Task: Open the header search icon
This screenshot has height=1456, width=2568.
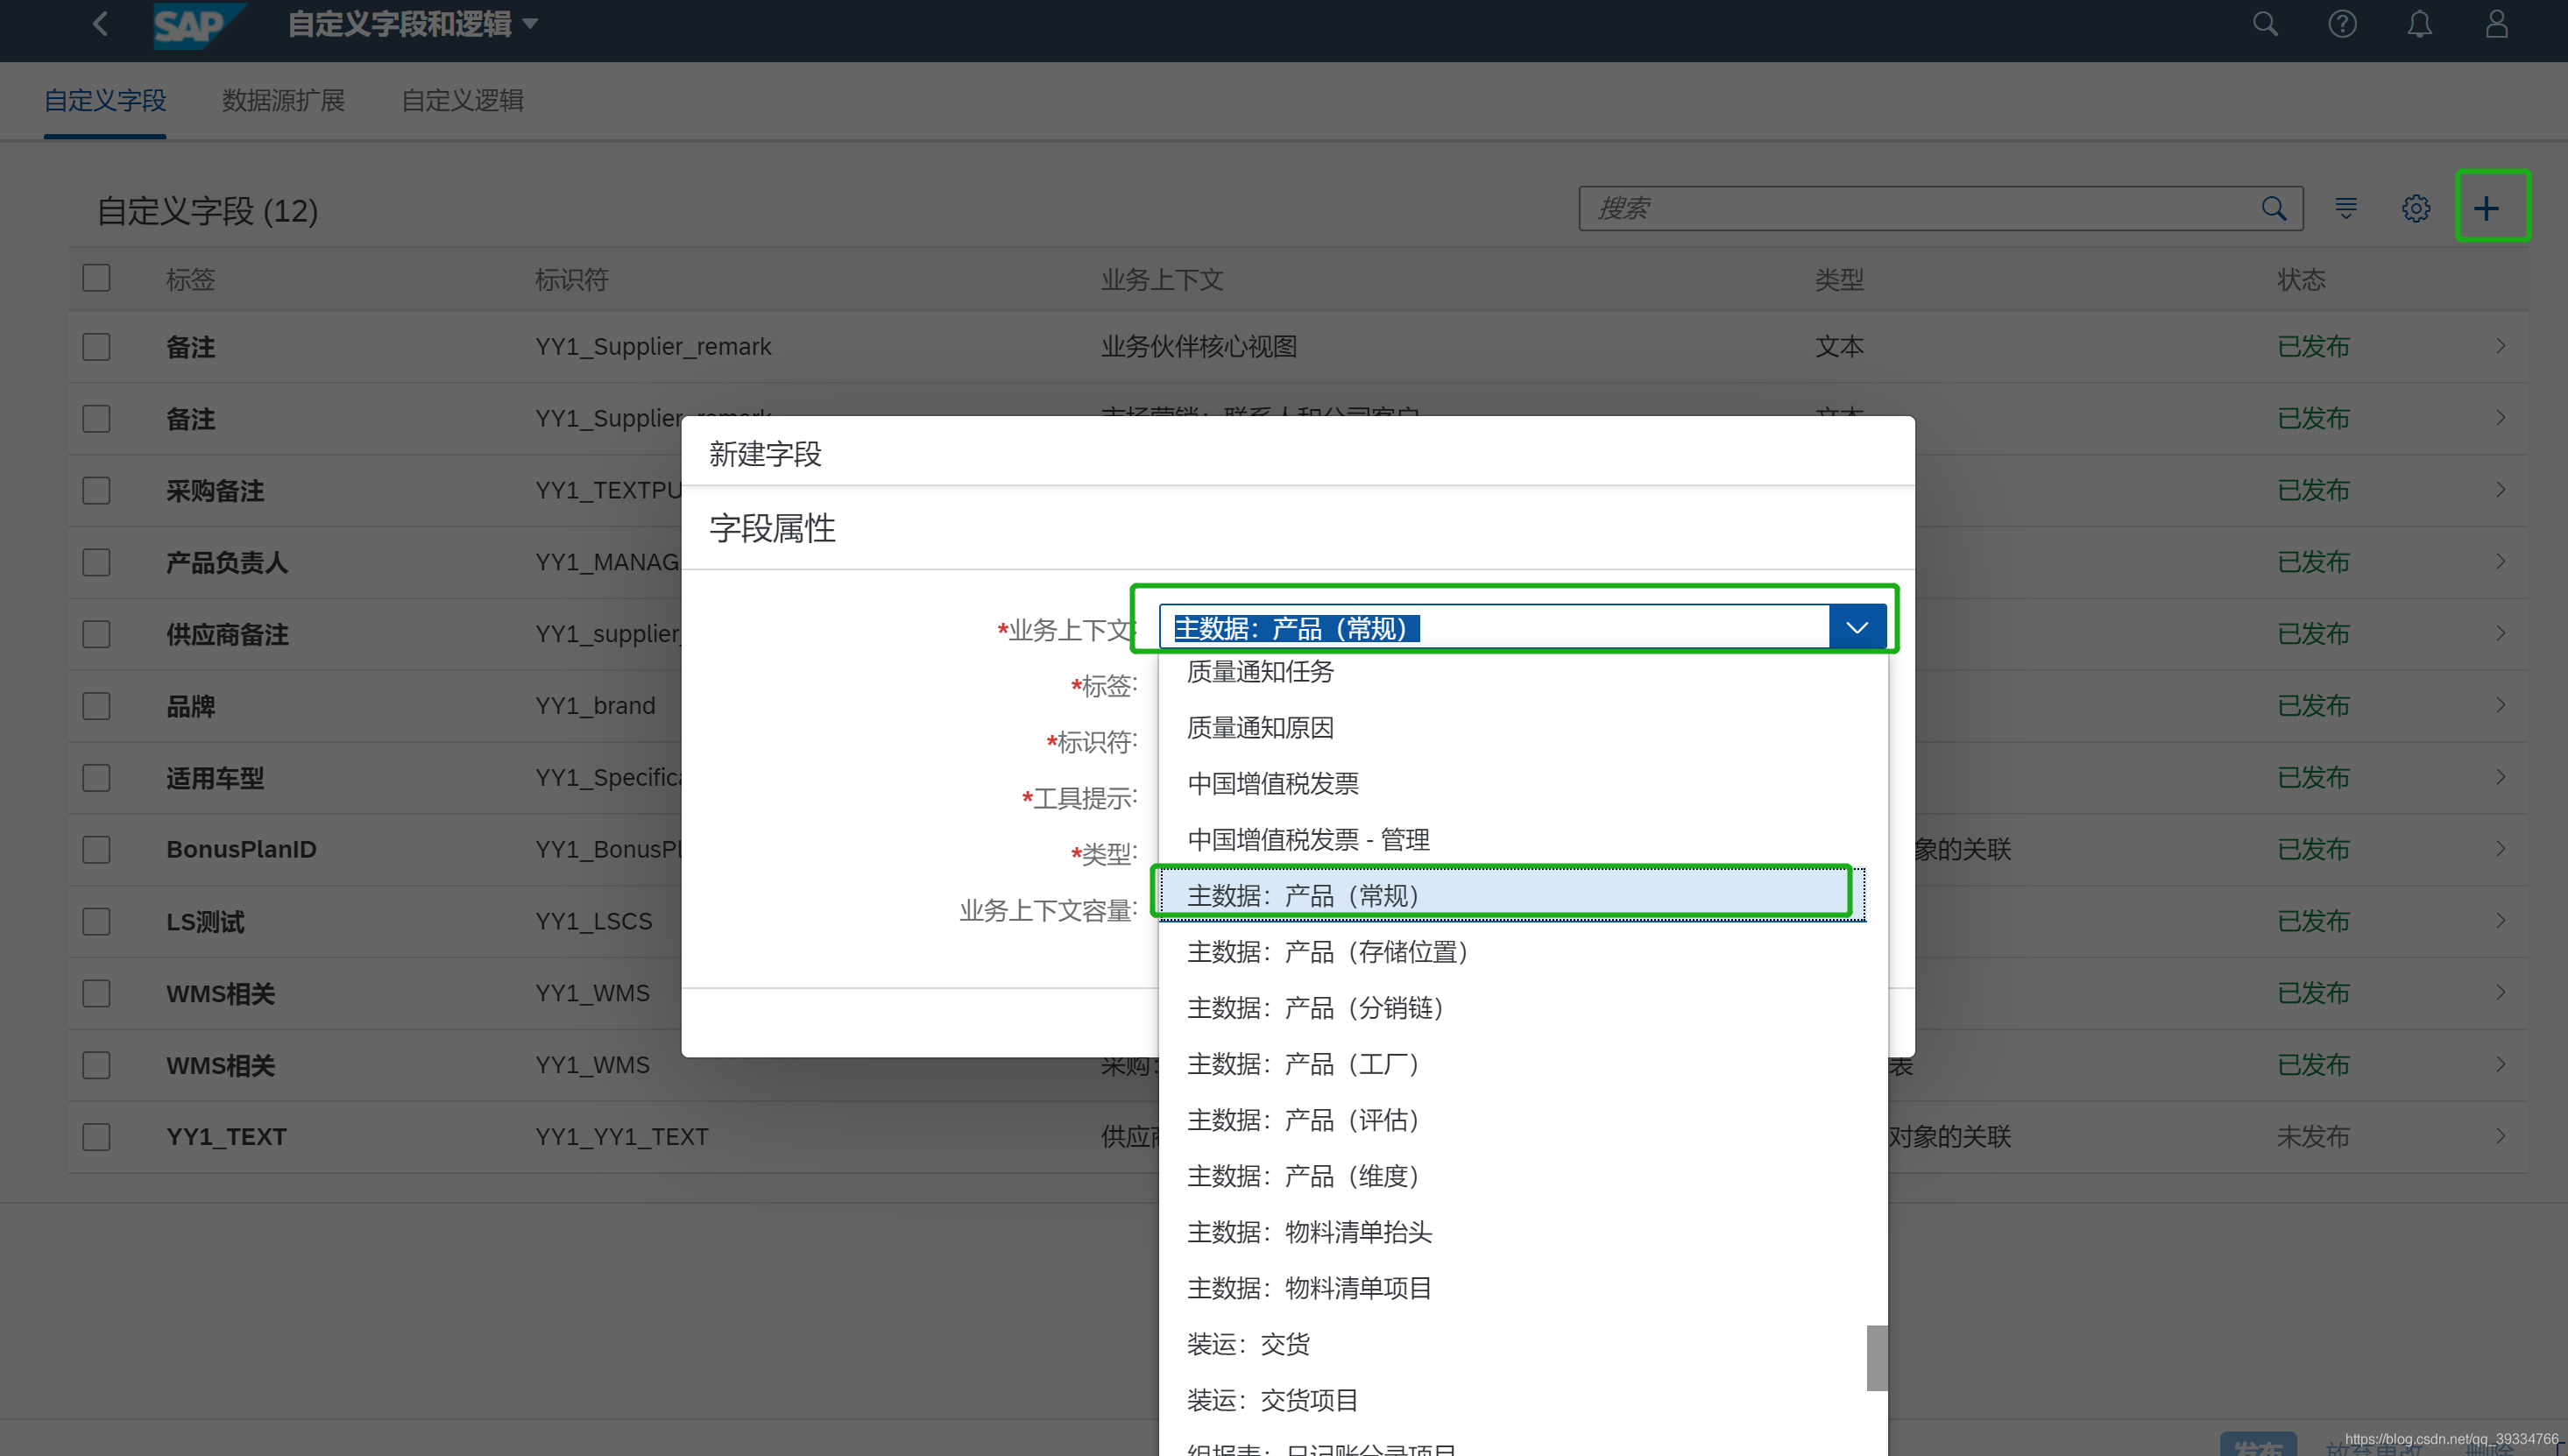Action: coord(2265,24)
